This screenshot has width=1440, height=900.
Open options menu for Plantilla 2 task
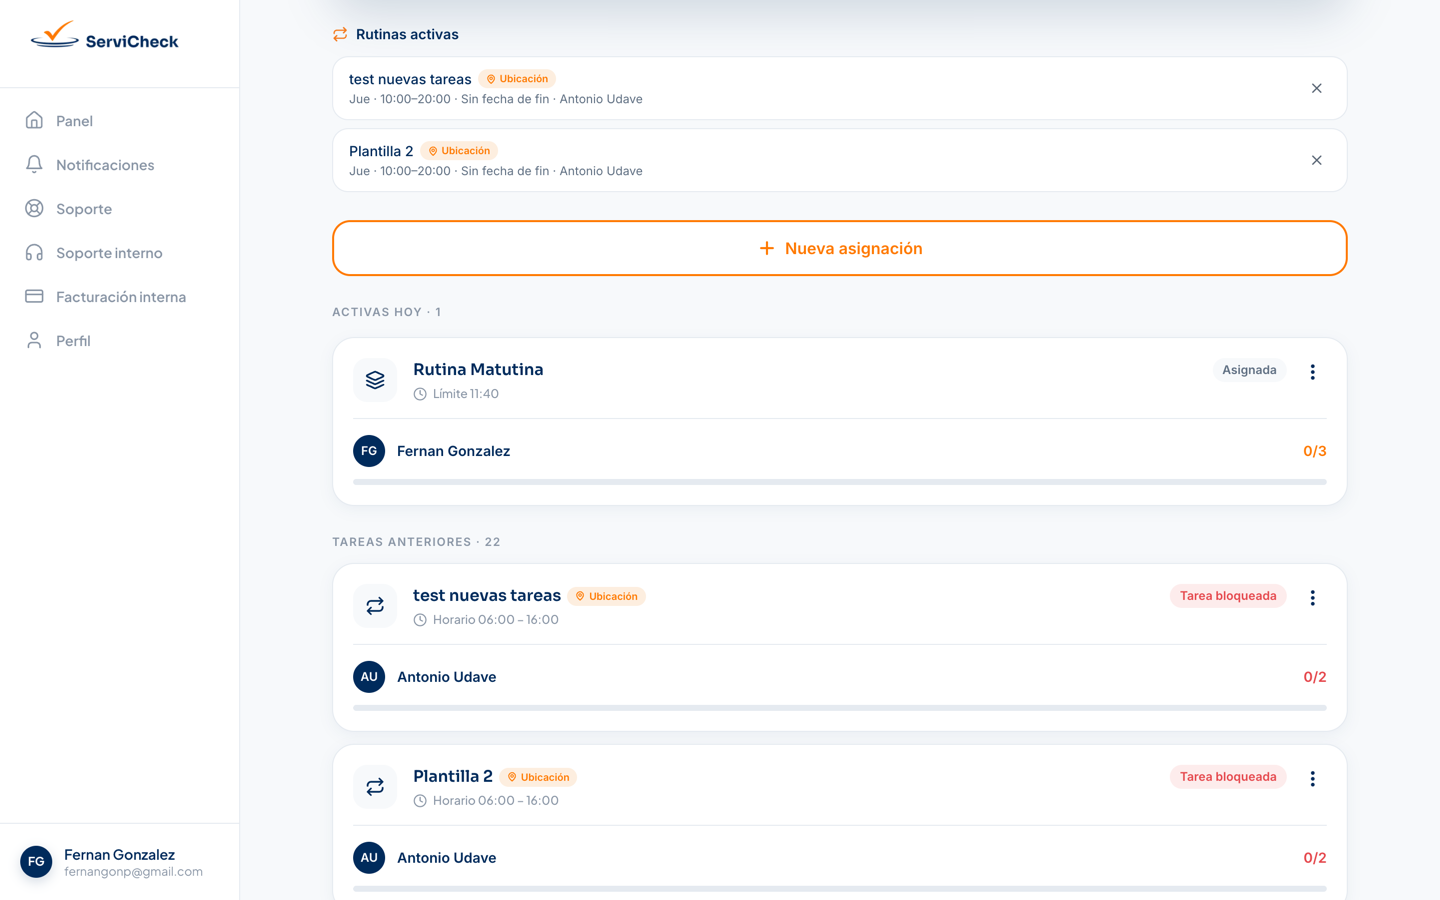[x=1313, y=778]
